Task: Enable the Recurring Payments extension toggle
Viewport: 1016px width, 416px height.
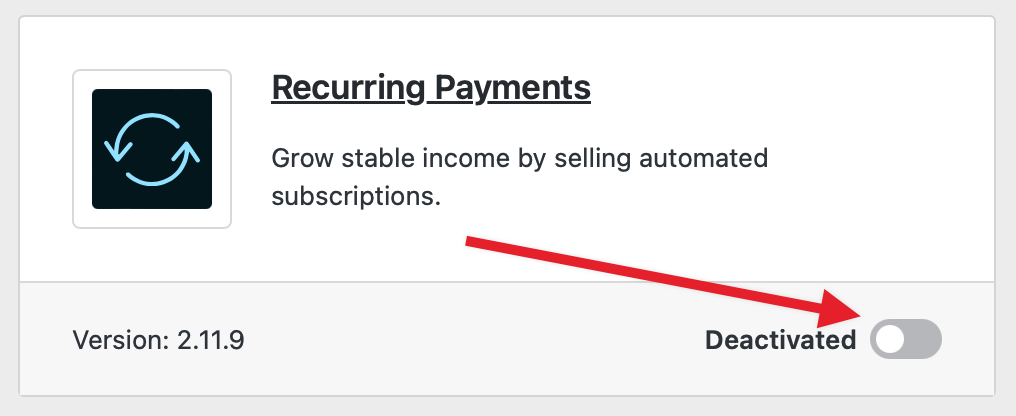Action: click(x=906, y=340)
